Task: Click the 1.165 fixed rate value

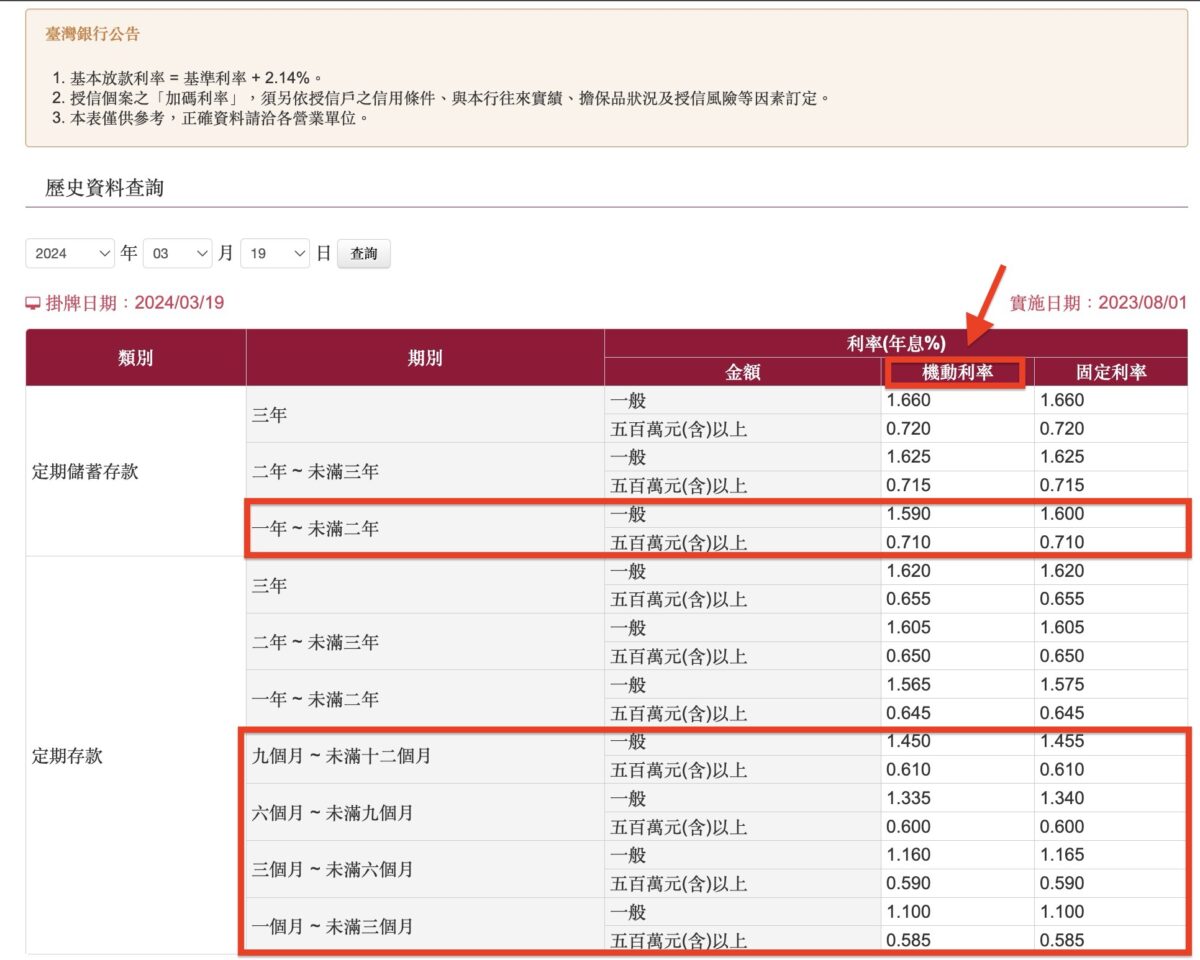Action: pos(1062,856)
